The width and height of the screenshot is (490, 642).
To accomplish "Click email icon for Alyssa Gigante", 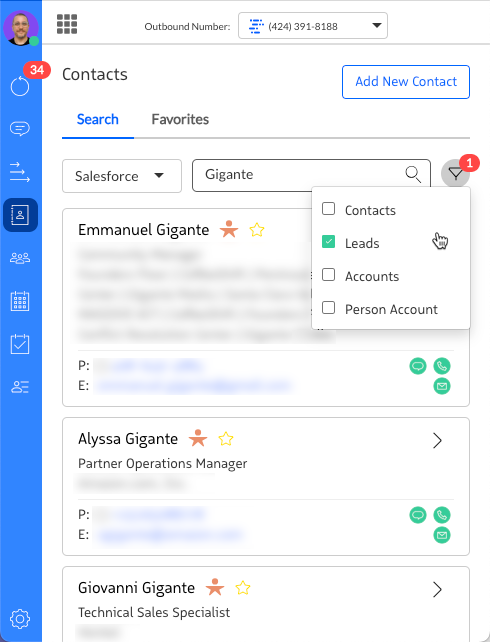I will tap(442, 535).
